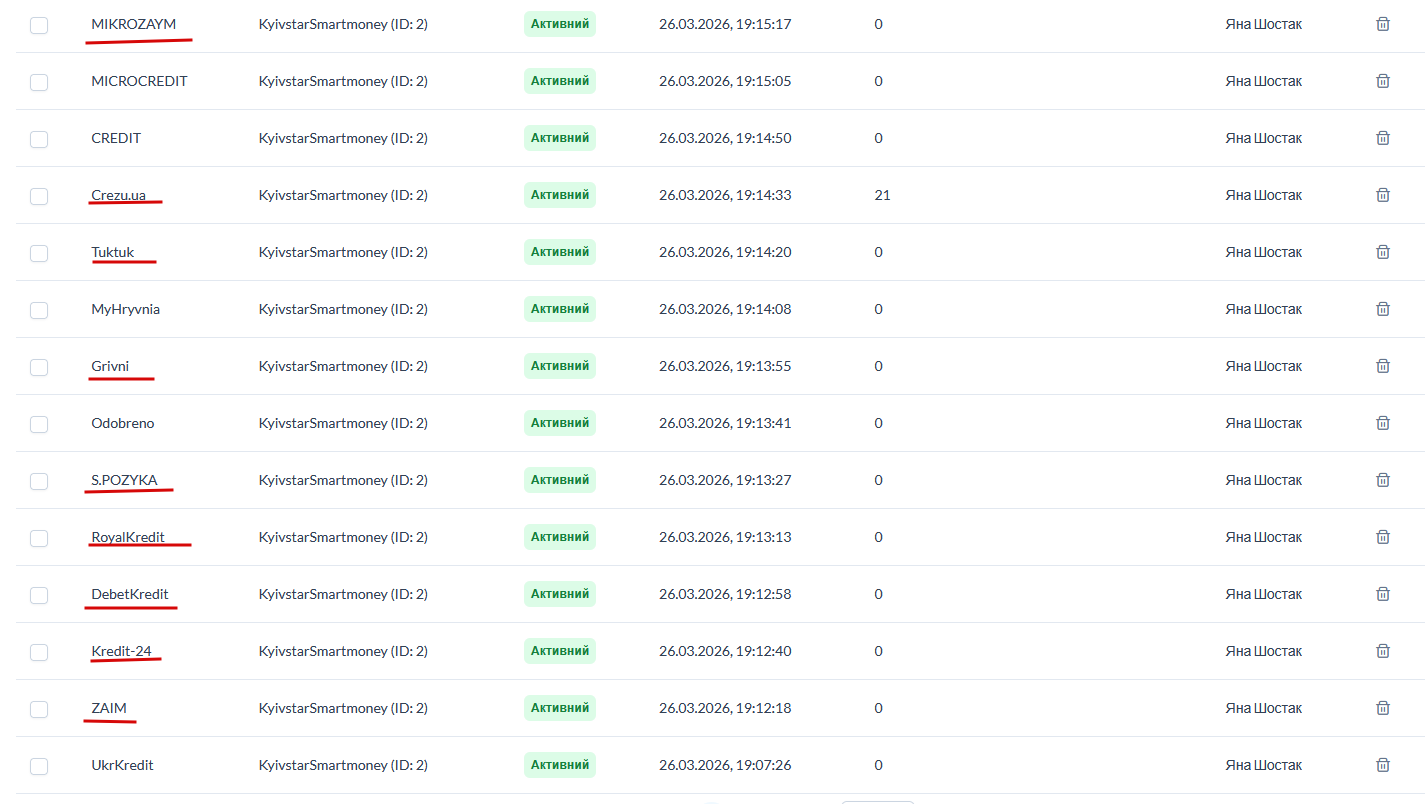
Task: Click Яна Шостак in the Grivni row
Action: click(x=1264, y=366)
